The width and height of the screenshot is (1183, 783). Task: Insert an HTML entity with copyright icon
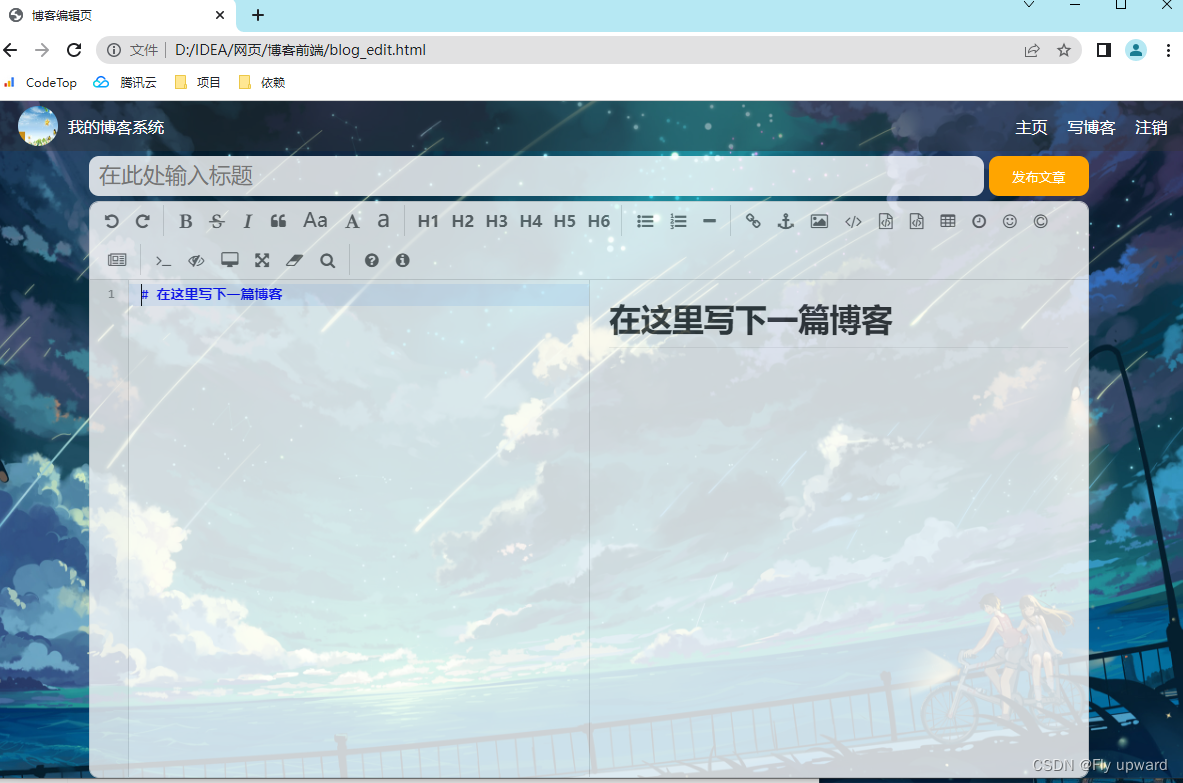(1040, 221)
